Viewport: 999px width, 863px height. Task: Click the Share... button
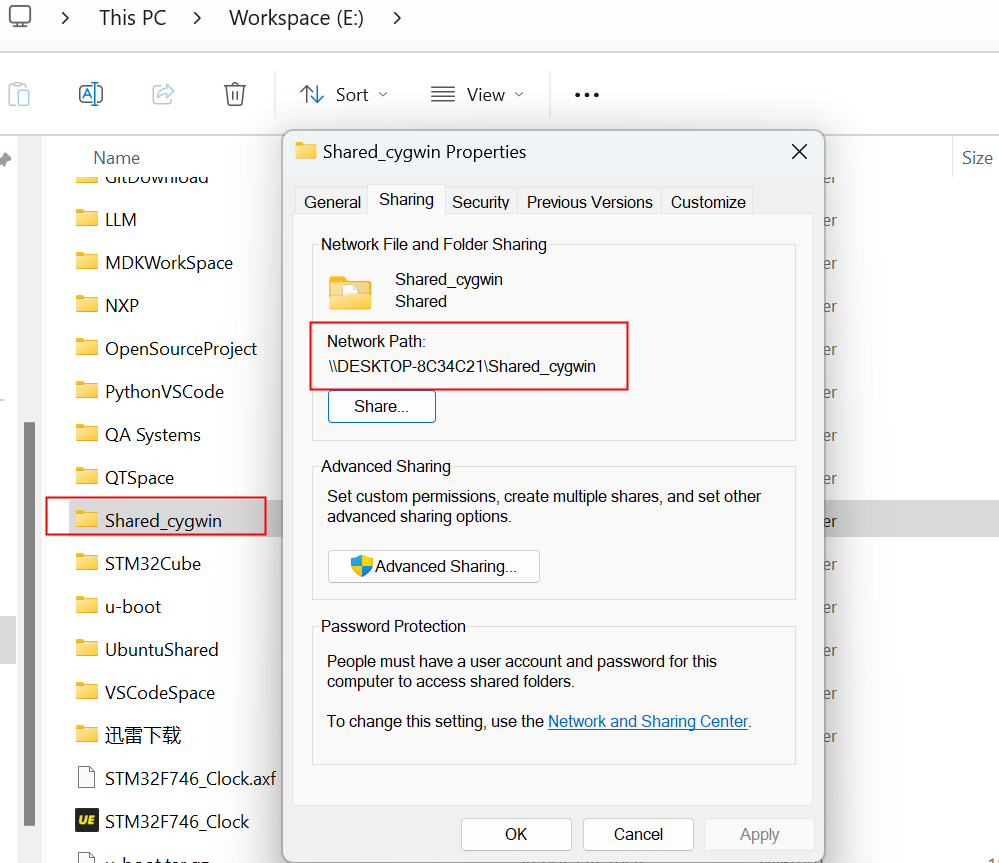pos(381,407)
